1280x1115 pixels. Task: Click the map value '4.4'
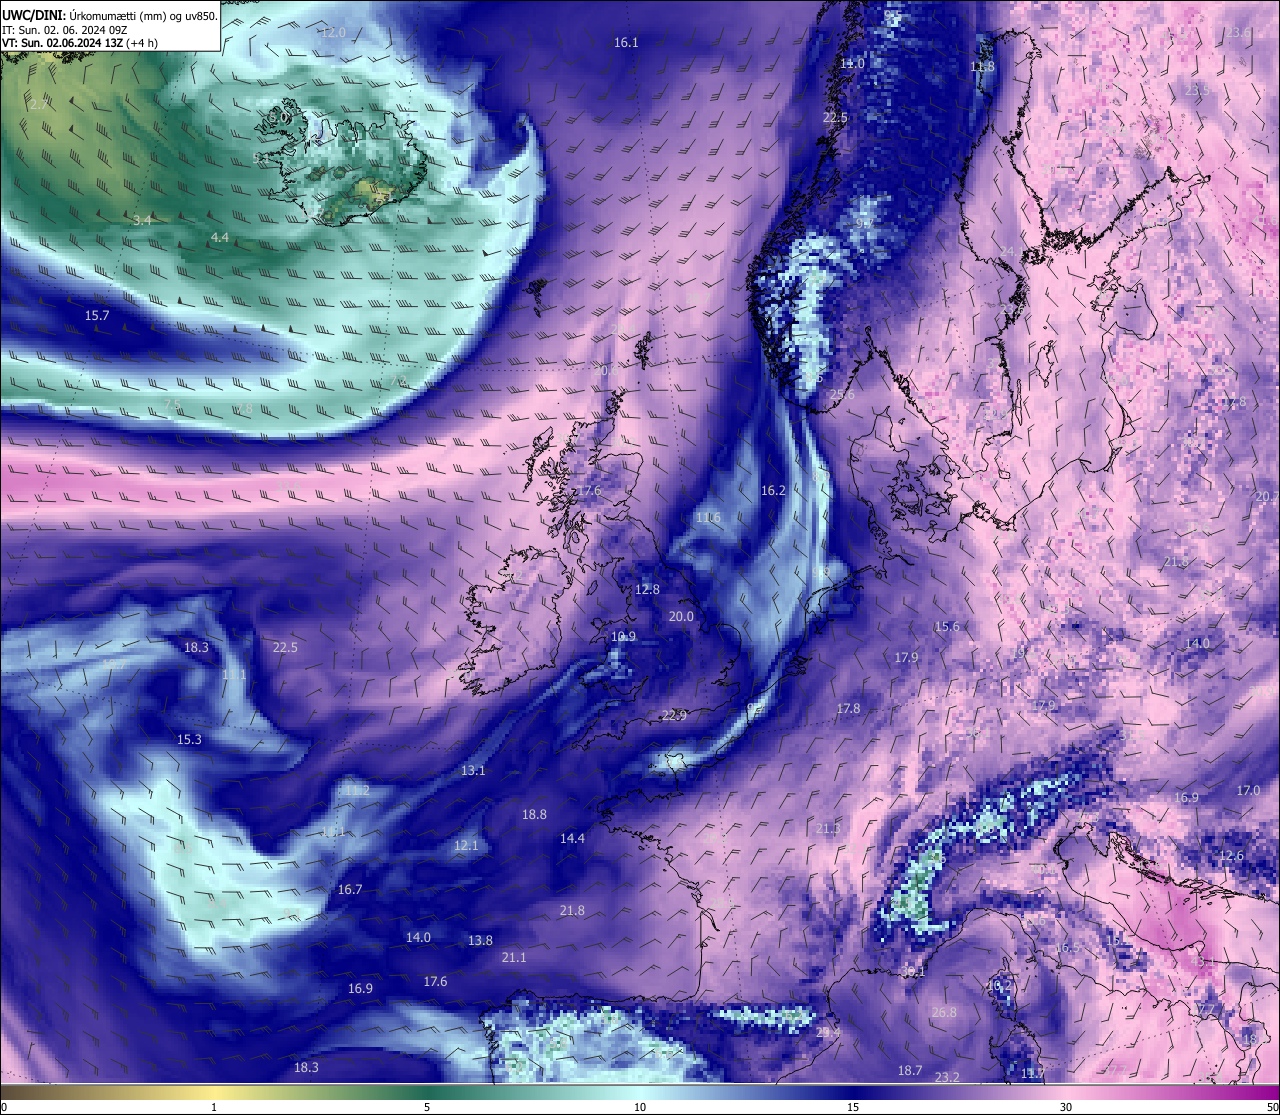(220, 238)
